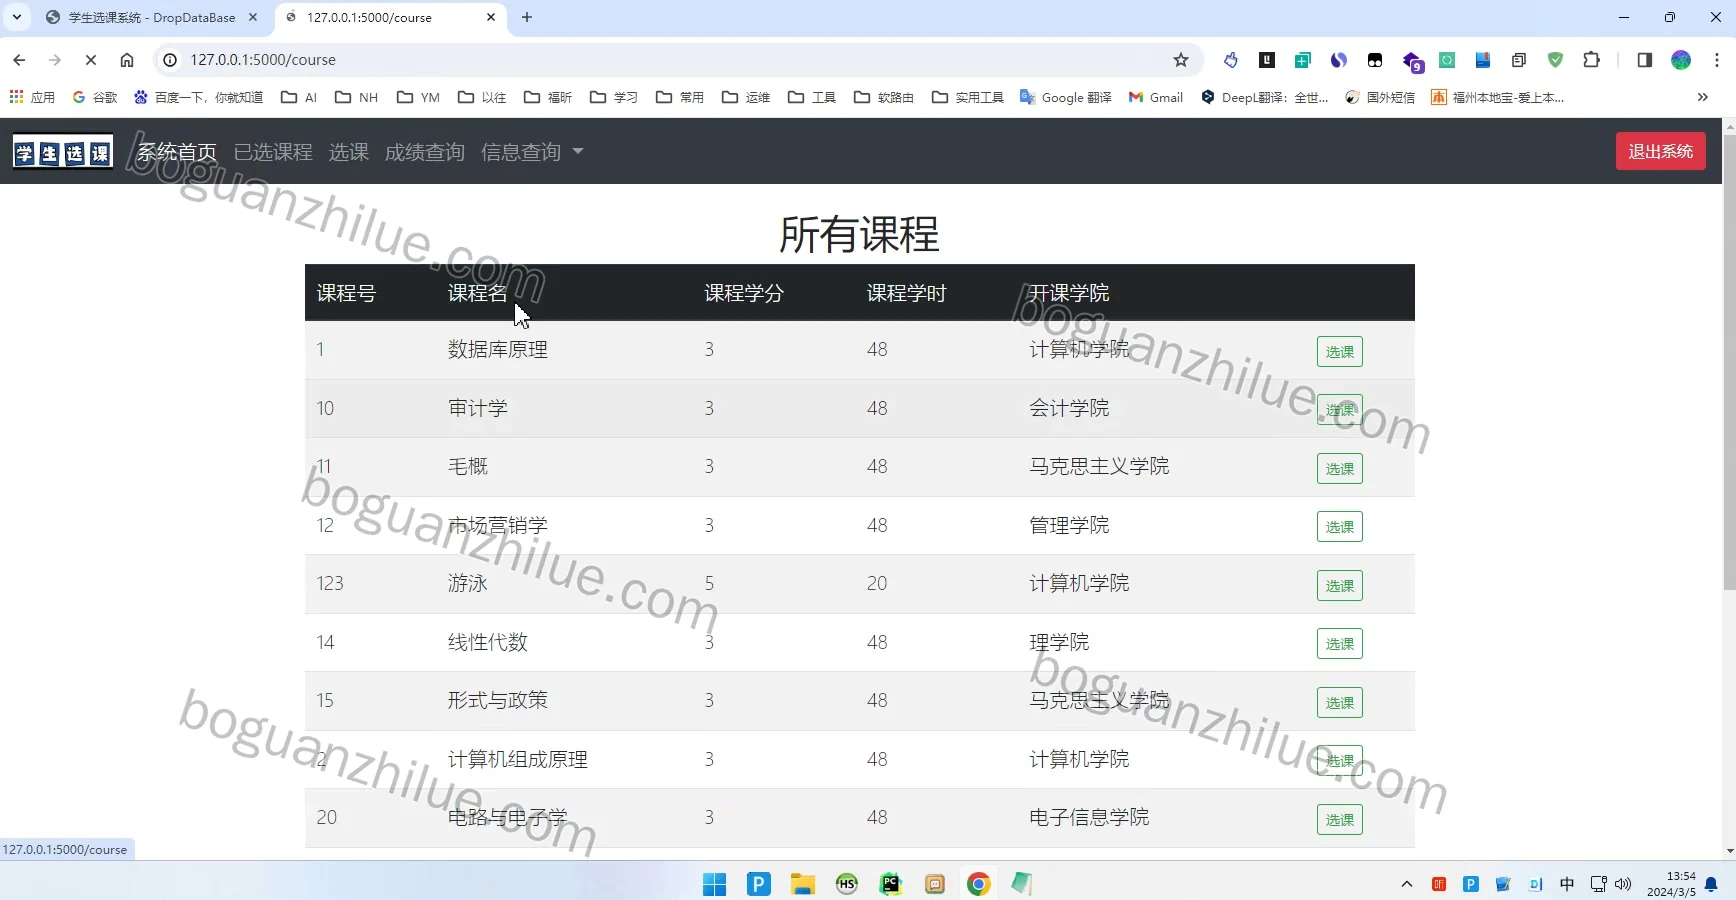The image size is (1736, 900).
Task: Open PyCharm from the taskbar
Action: 890,884
